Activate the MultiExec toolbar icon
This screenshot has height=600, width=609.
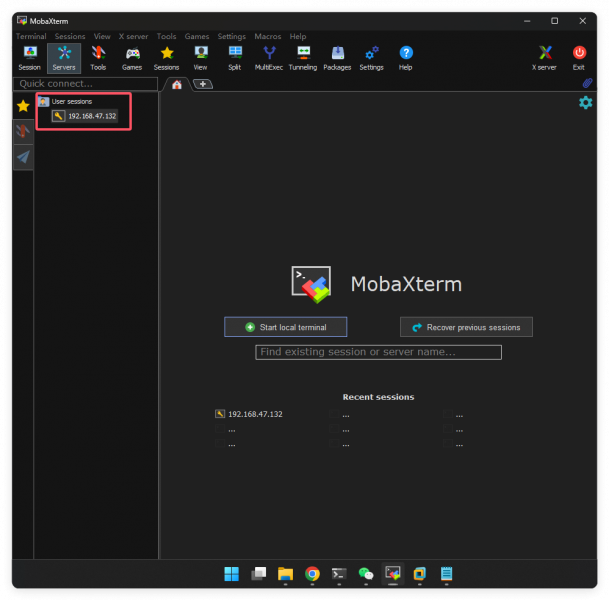[269, 58]
